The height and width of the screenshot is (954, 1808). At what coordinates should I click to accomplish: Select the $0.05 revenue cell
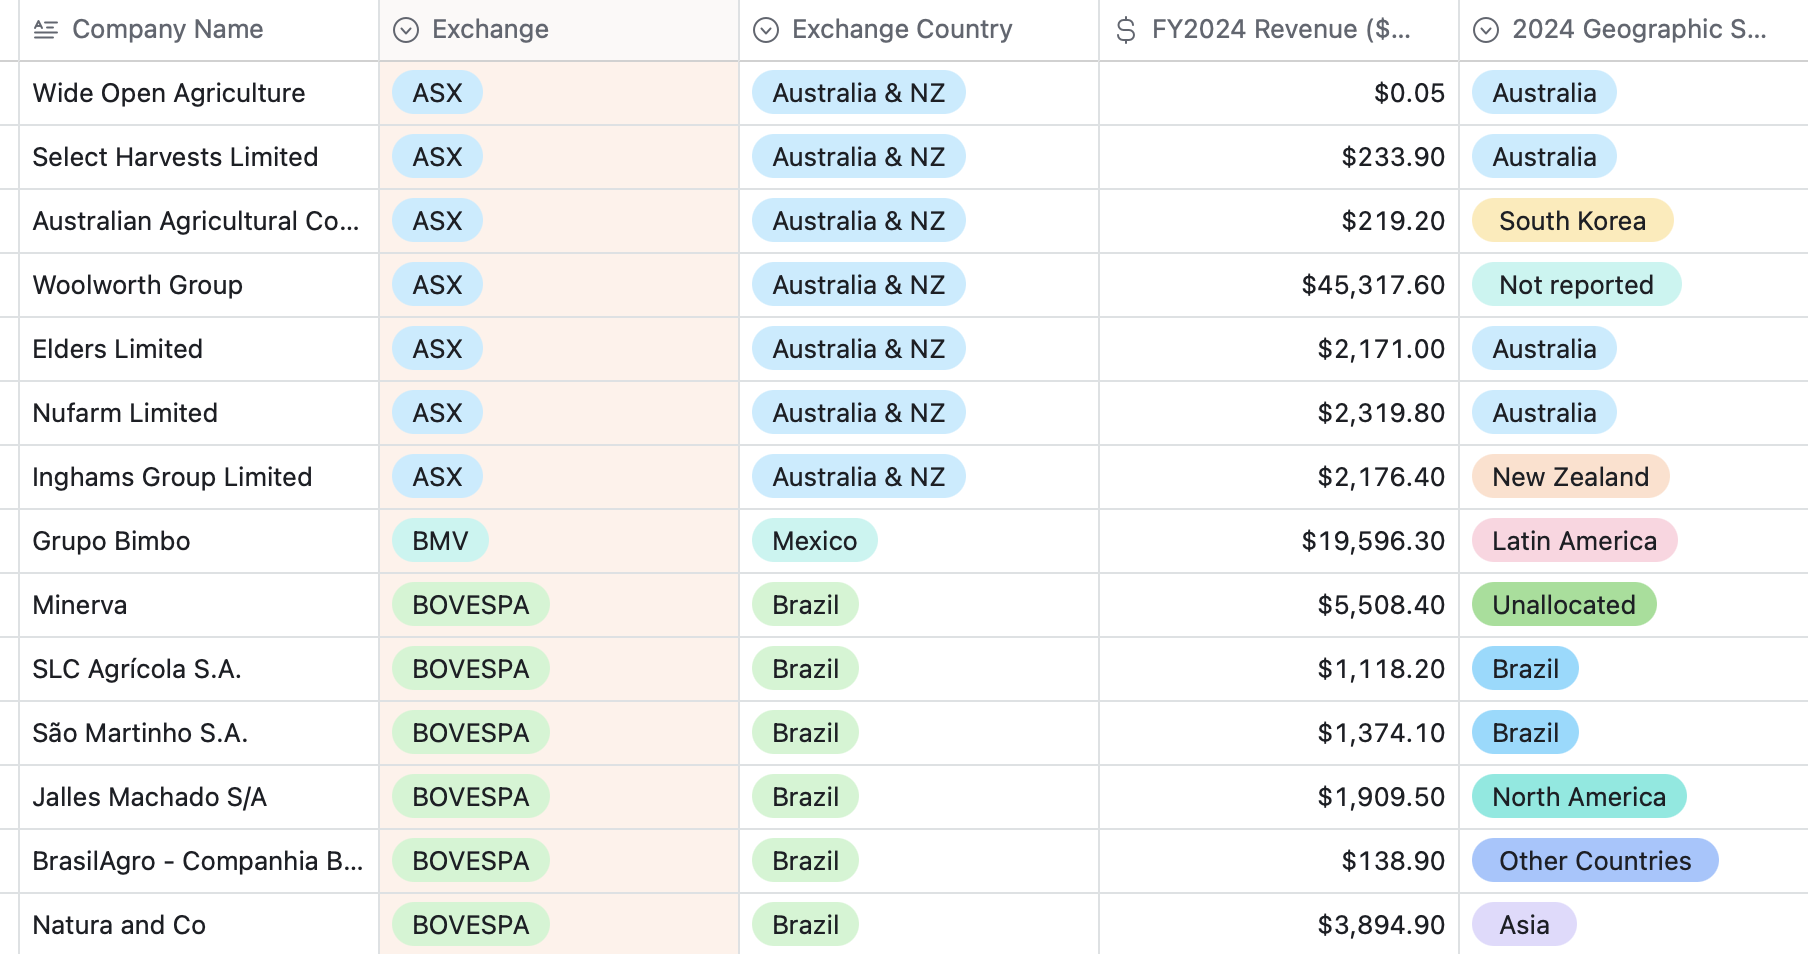pyautogui.click(x=1279, y=93)
